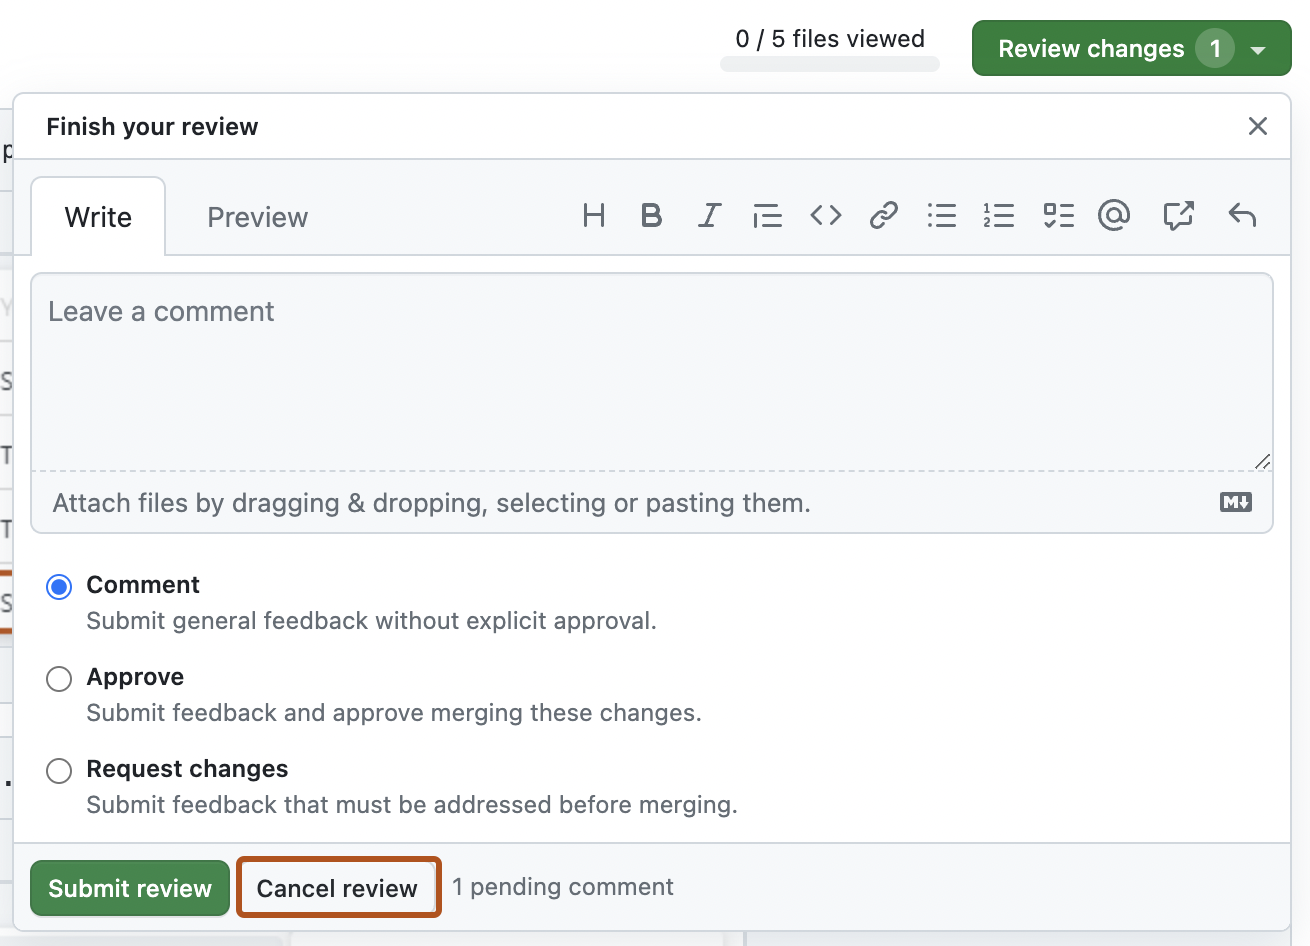Viewport: 1310px width, 946px height.
Task: Close the Finish your review dialog
Action: point(1258,126)
